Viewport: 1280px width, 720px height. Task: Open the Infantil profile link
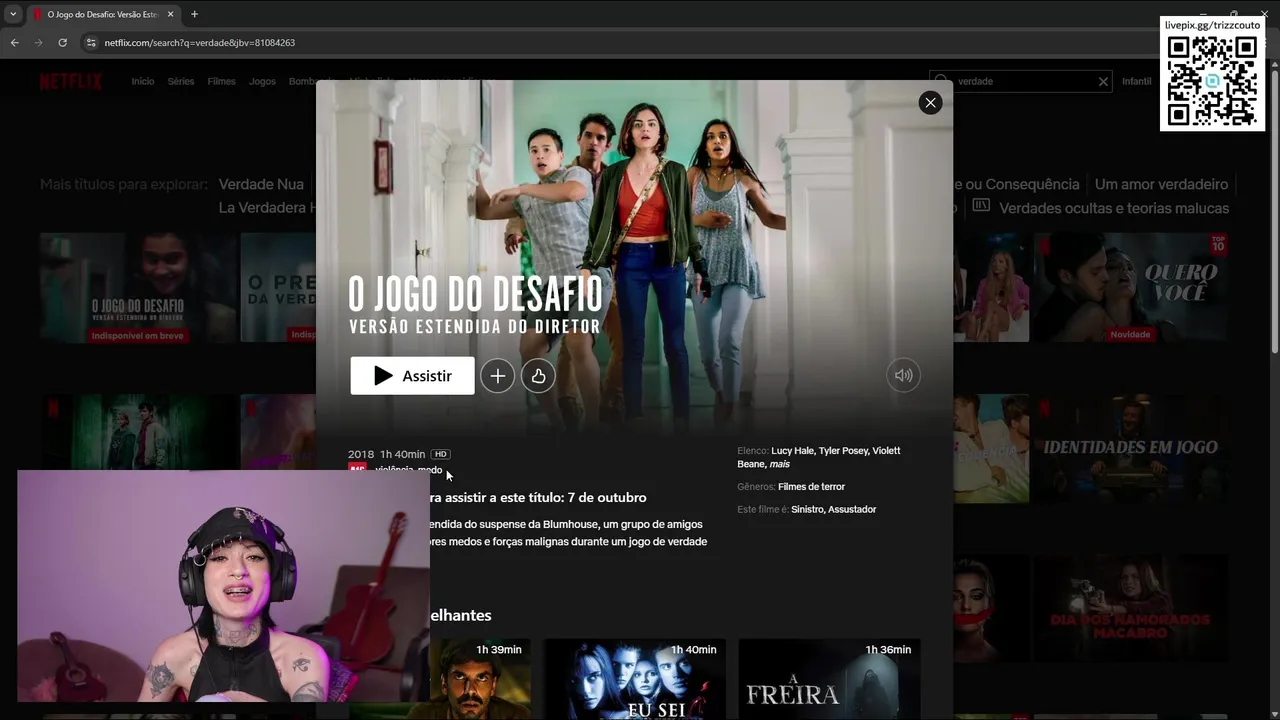click(1136, 81)
